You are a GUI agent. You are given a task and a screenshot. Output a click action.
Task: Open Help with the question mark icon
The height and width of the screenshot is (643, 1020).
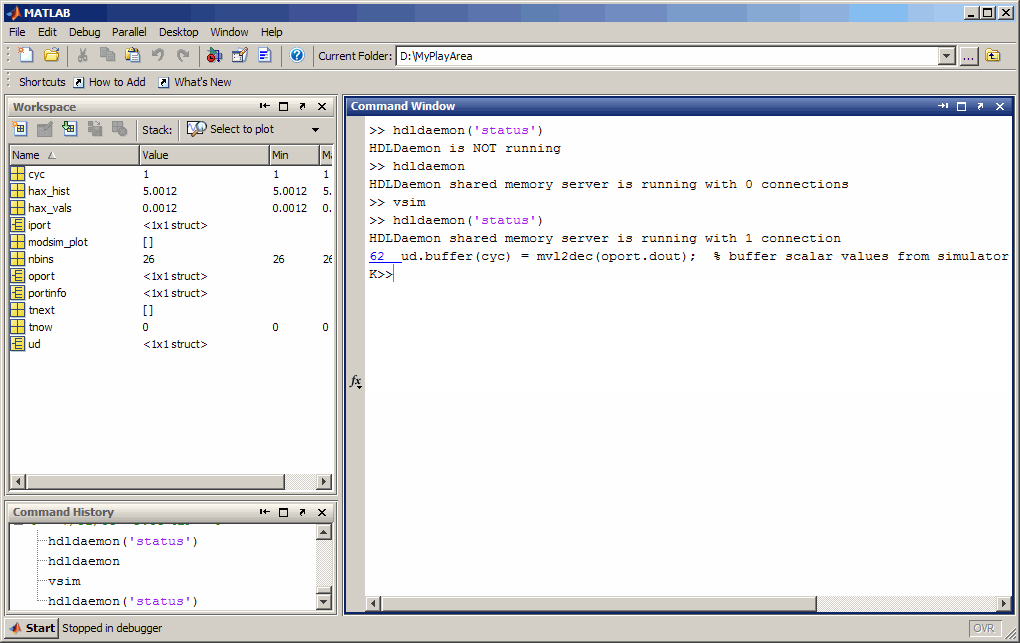tap(297, 55)
